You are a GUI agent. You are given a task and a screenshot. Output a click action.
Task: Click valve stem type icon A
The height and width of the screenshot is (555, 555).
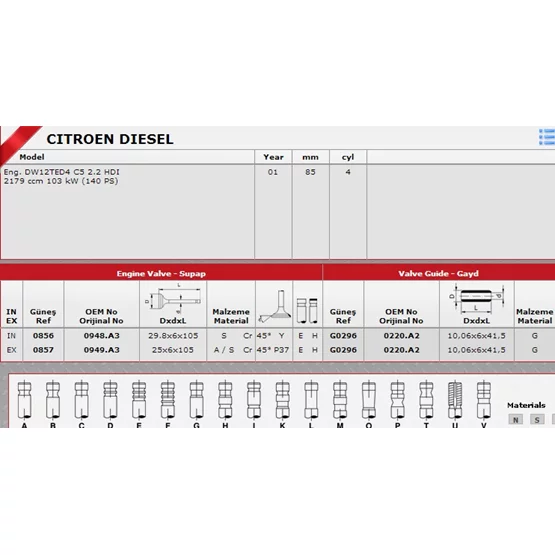pos(24,400)
